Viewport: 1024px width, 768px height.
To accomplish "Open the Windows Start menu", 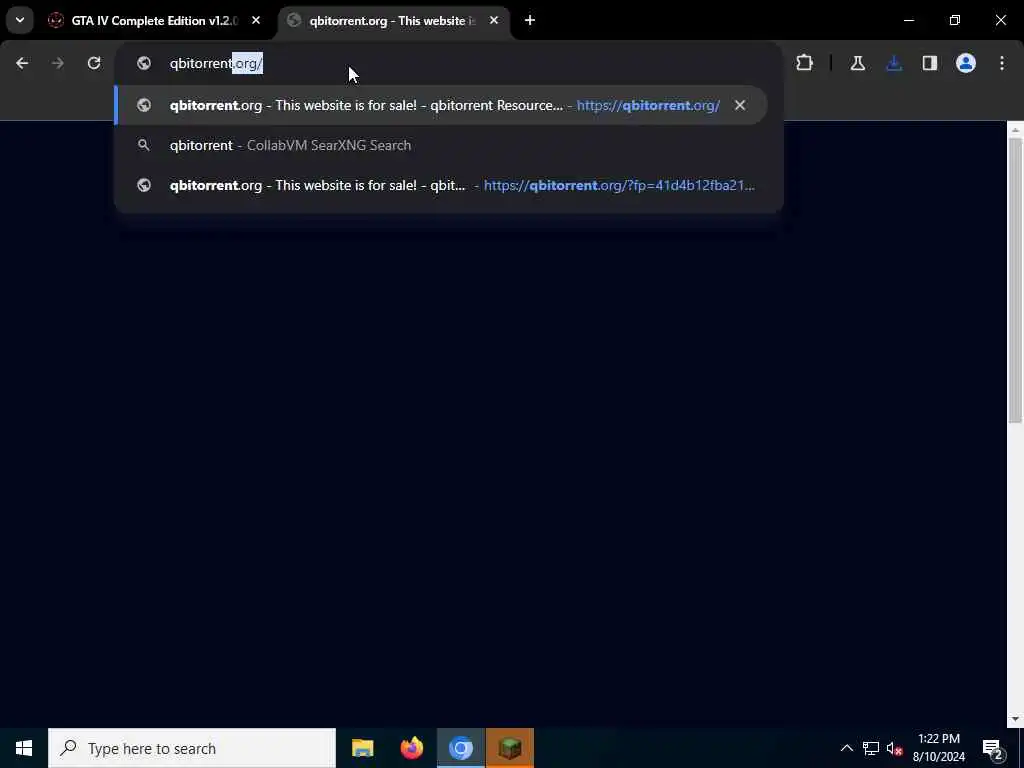I will pos(24,748).
